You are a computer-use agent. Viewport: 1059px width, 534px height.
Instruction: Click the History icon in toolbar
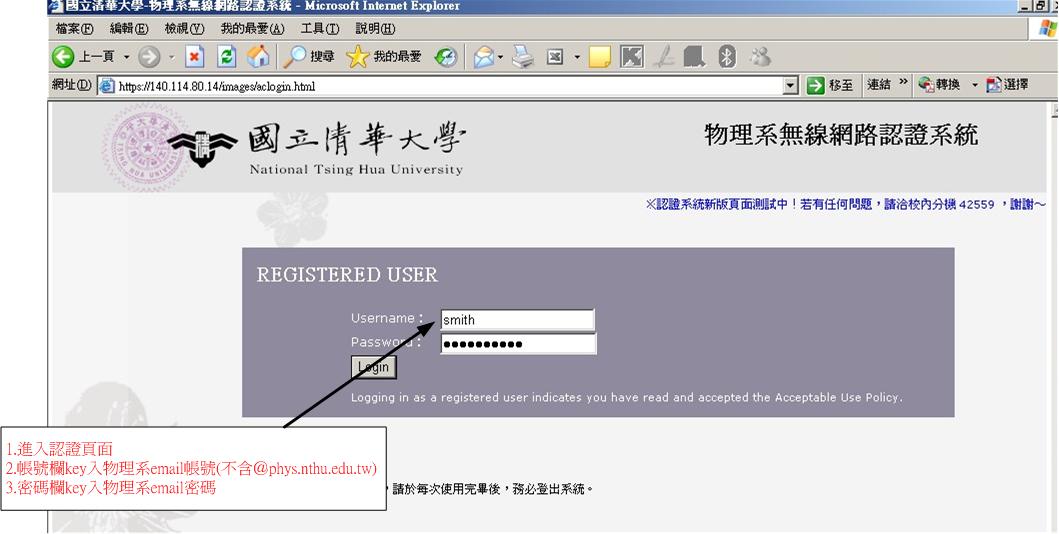[x=446, y=58]
